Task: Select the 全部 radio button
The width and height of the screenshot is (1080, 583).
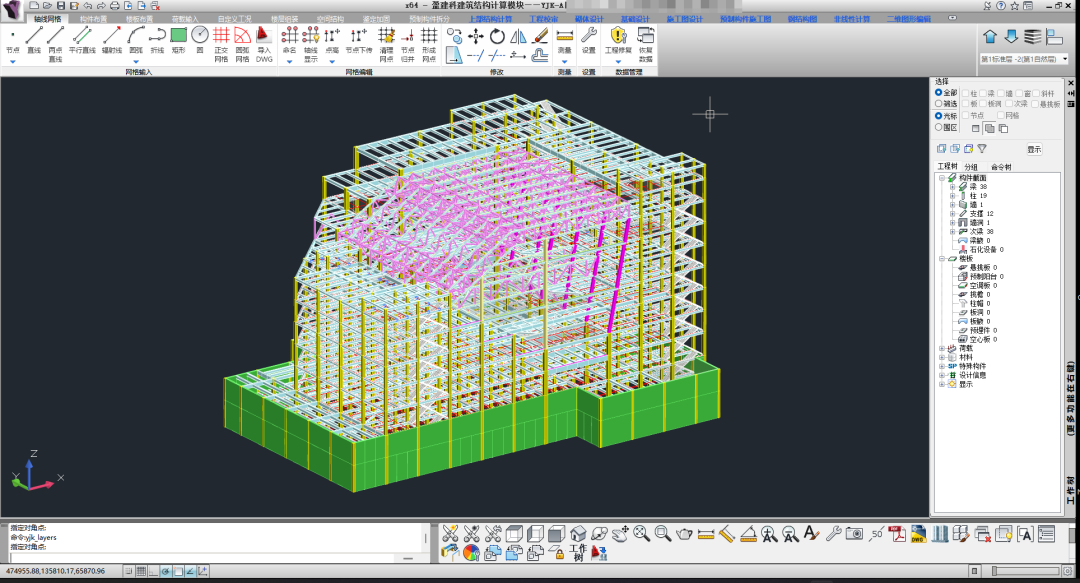Action: 938,92
